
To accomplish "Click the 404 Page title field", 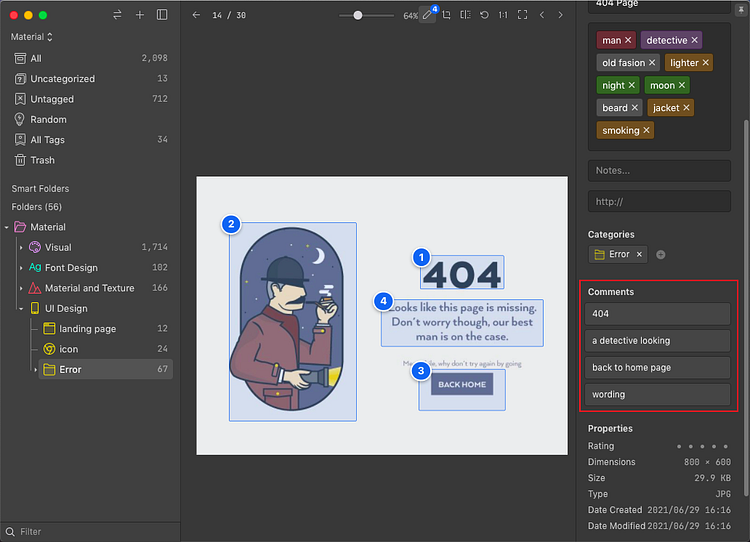I will point(659,6).
